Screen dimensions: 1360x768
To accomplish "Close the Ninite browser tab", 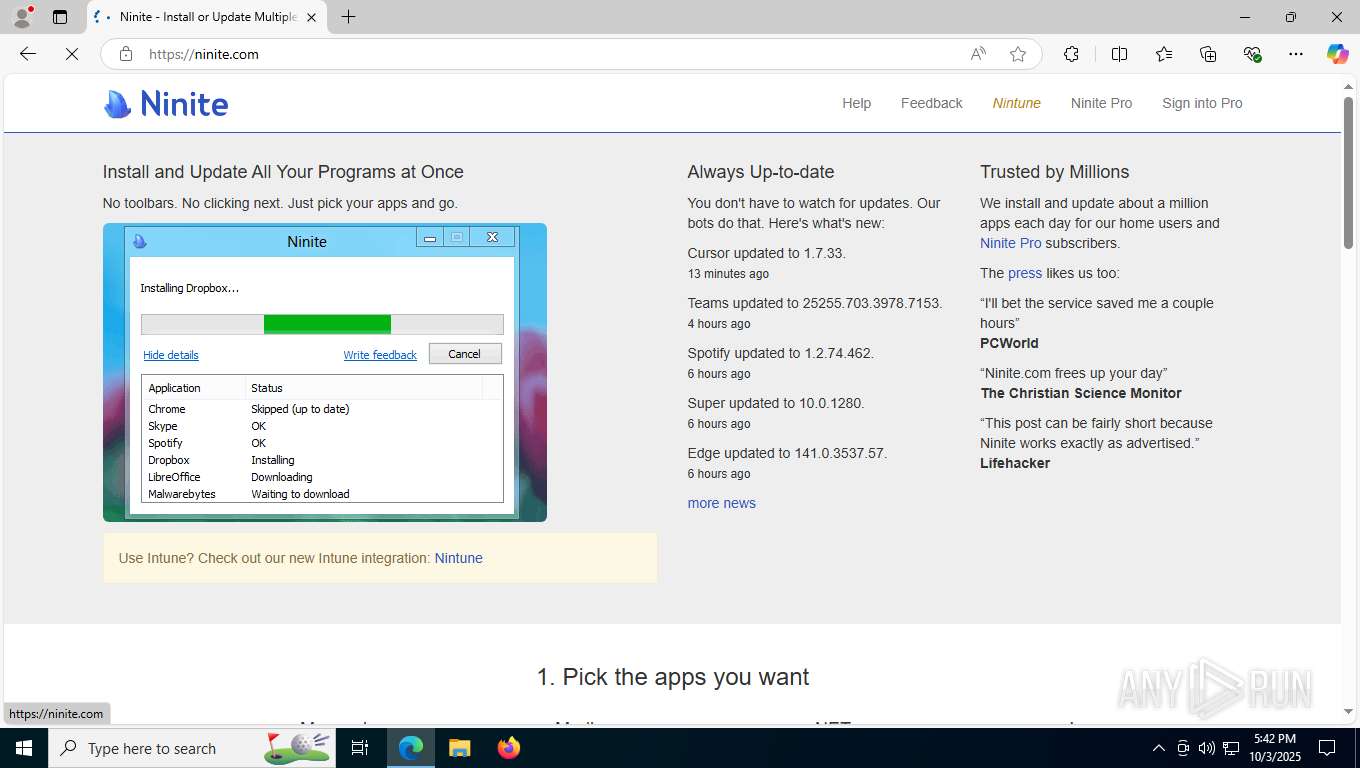I will (x=311, y=17).
